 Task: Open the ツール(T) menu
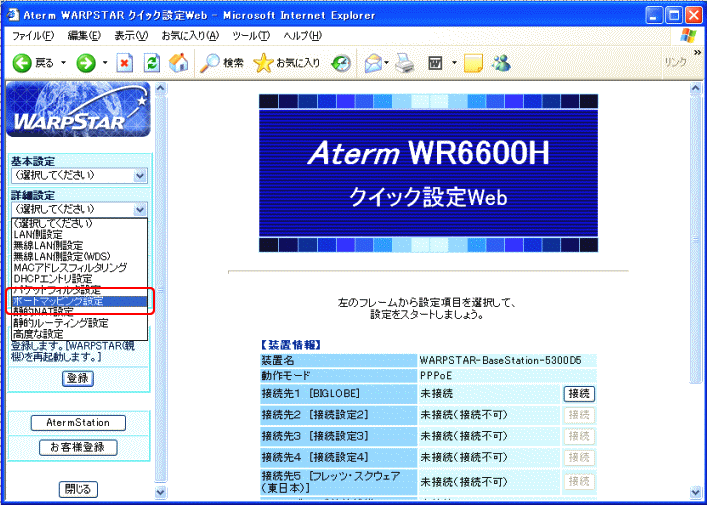(x=250, y=35)
